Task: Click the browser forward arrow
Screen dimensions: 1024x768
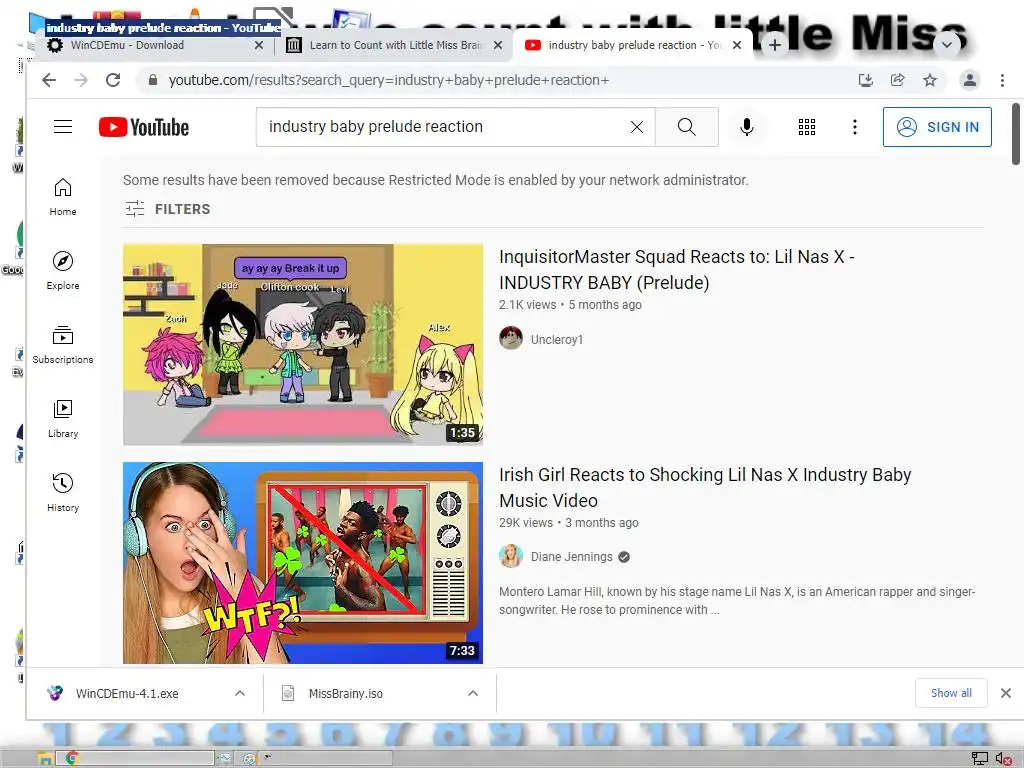Action: (81, 80)
